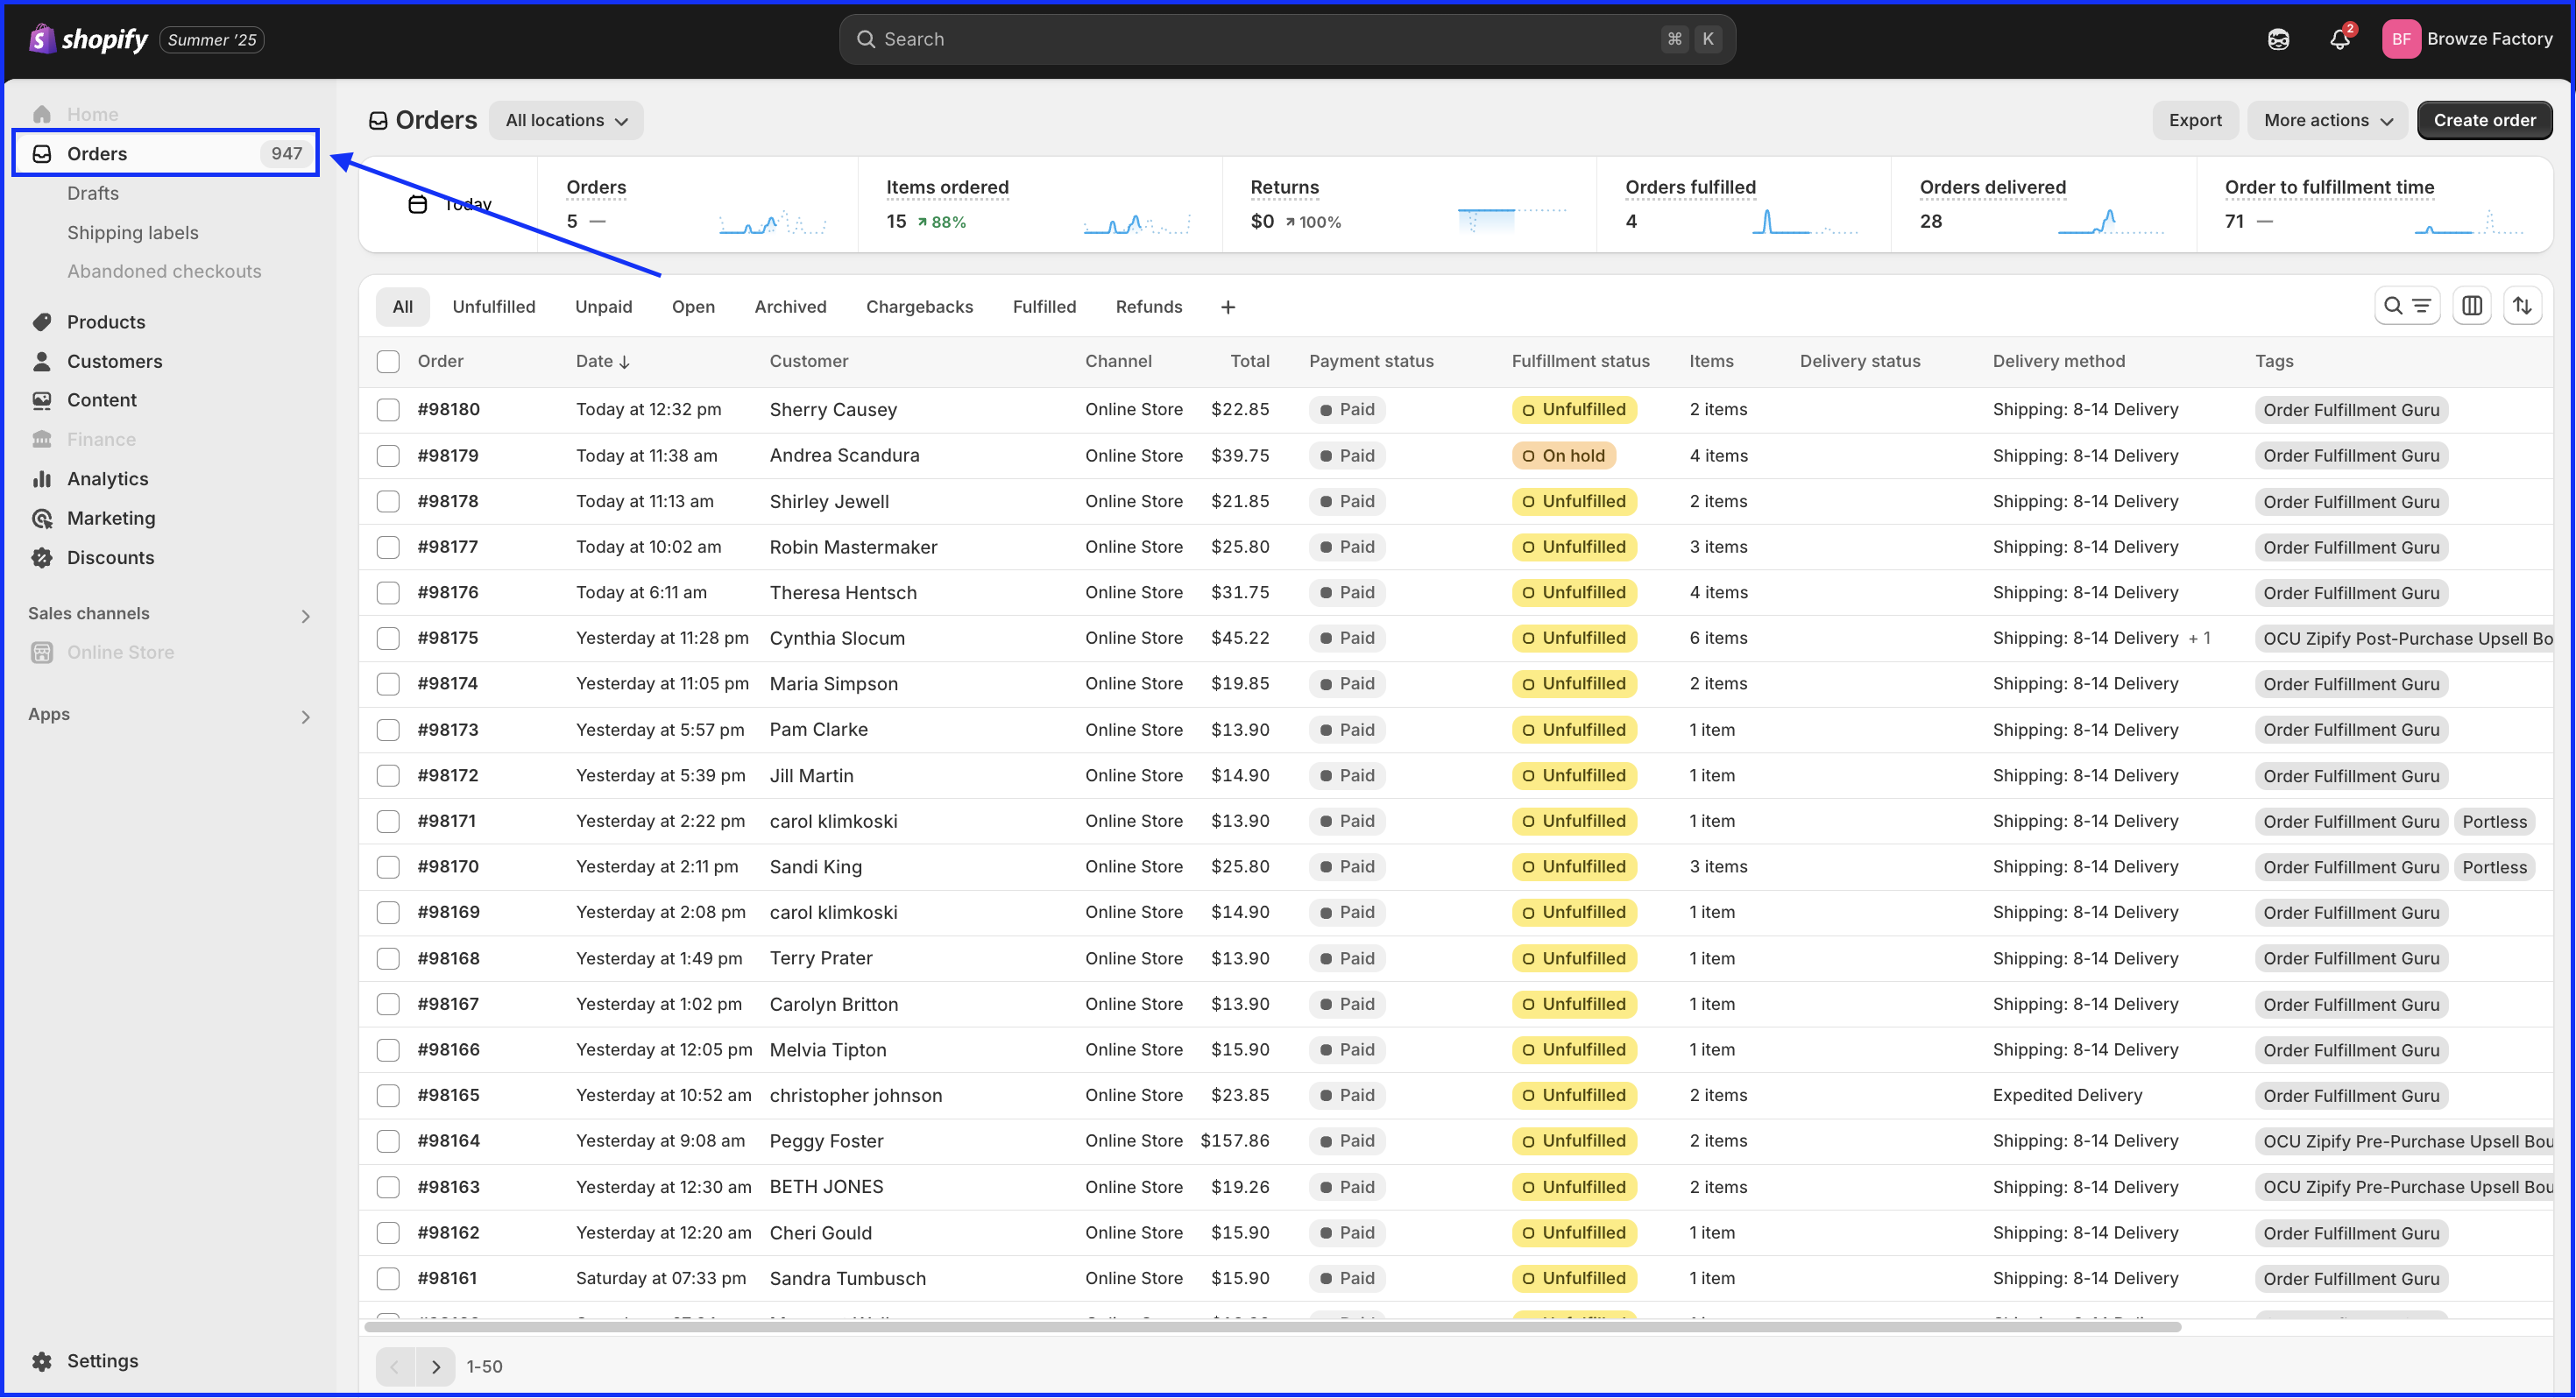Click the Shopify logo
Image resolution: width=2576 pixels, height=1398 pixels.
coord(88,39)
